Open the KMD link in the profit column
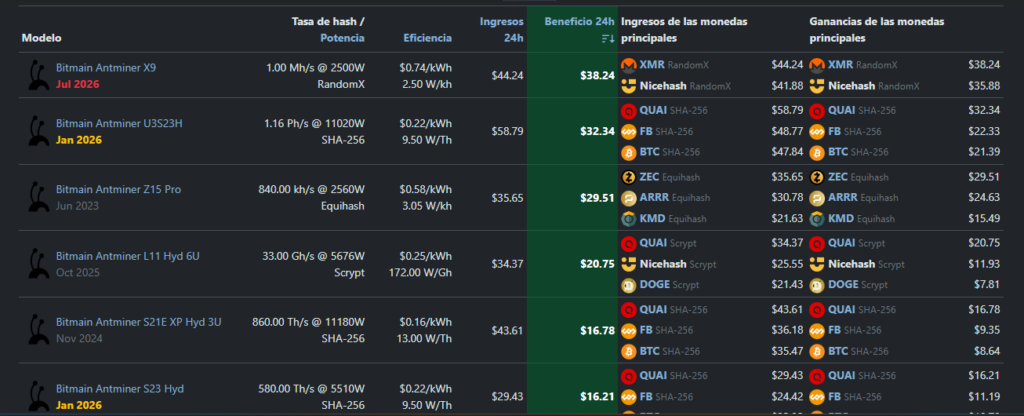1024x416 pixels. [x=840, y=219]
